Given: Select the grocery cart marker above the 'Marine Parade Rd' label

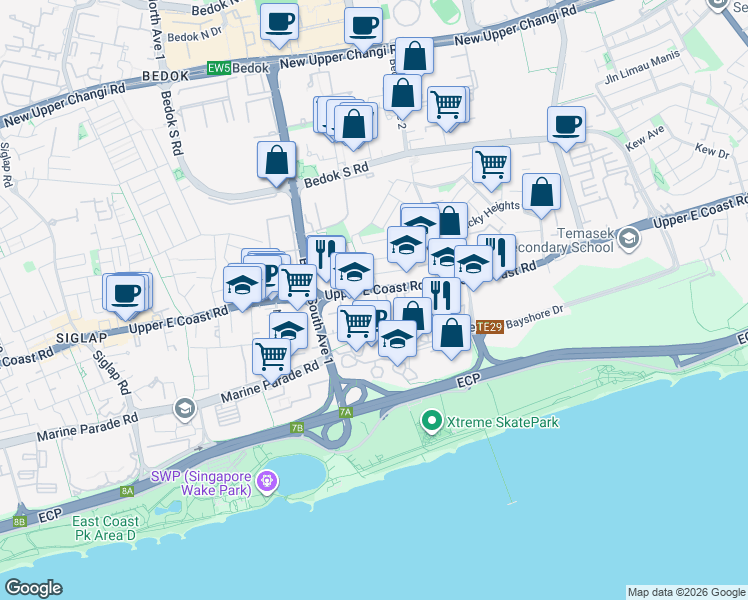Looking at the screenshot, I should pos(271,358).
